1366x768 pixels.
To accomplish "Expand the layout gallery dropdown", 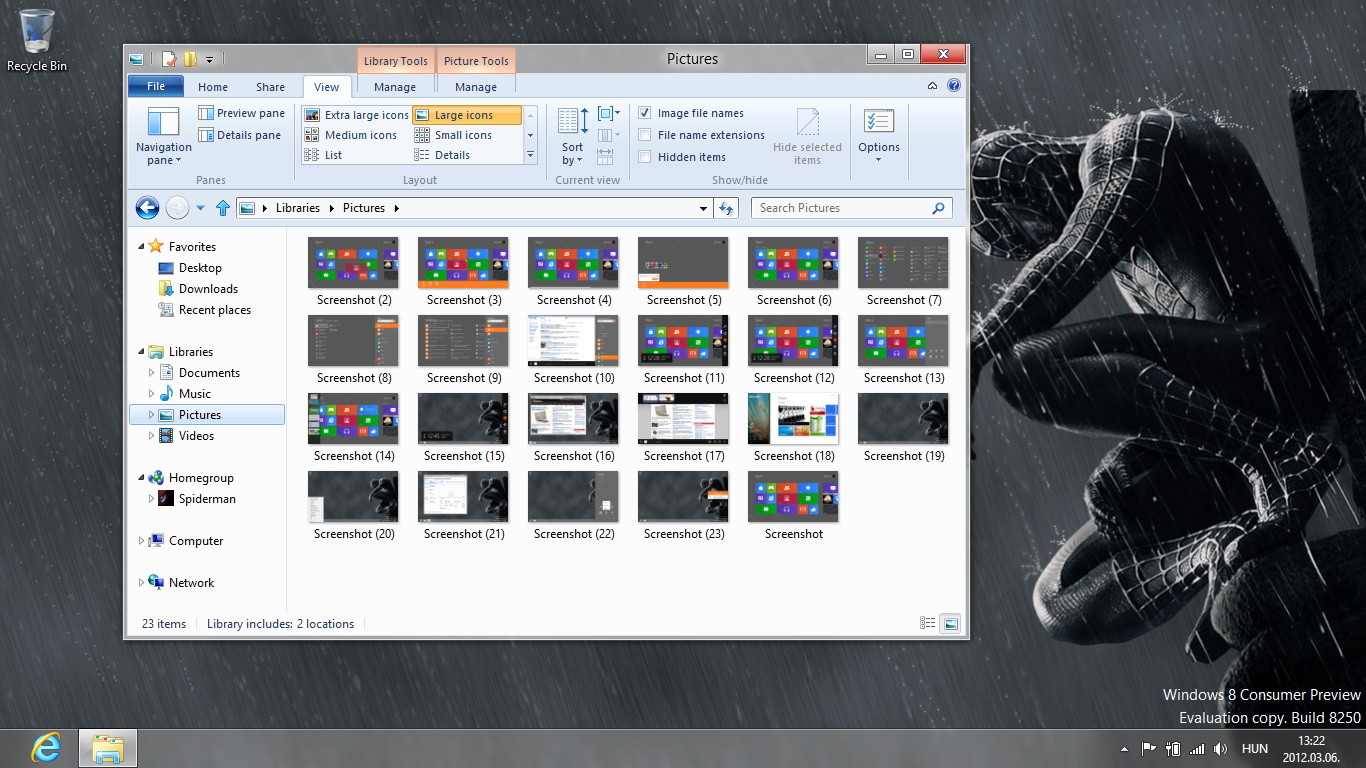I will click(530, 155).
